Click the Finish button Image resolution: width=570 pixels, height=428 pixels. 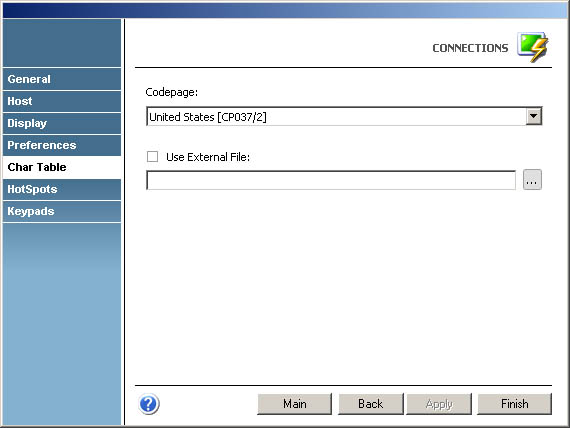(x=514, y=404)
